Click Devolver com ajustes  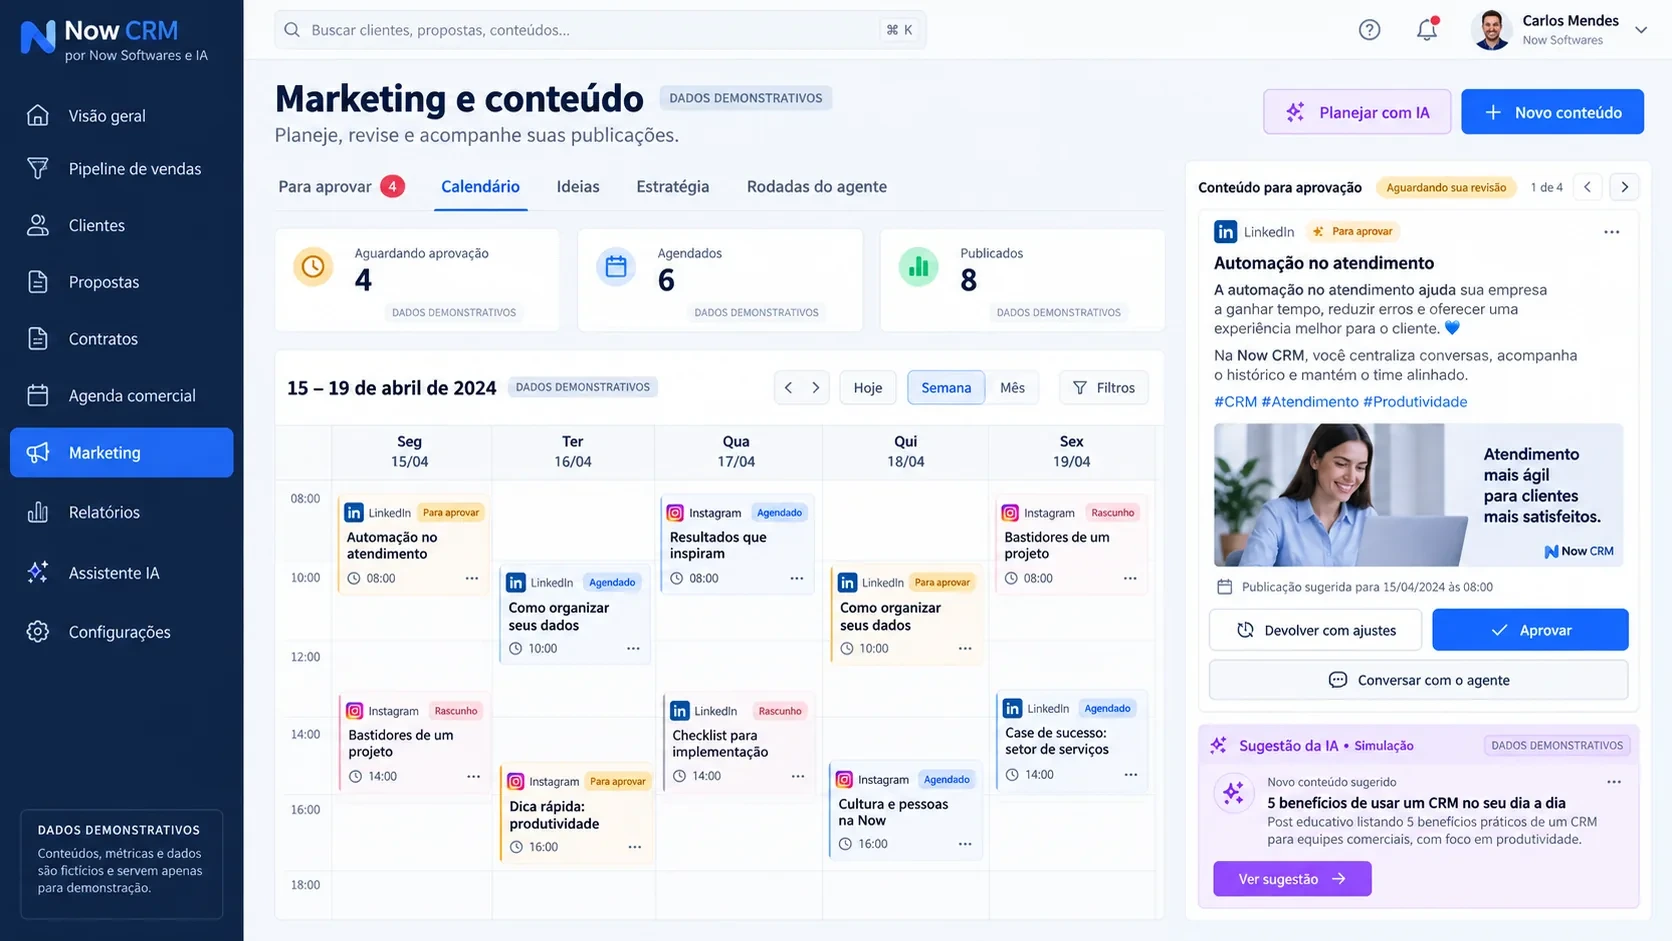click(x=1315, y=630)
